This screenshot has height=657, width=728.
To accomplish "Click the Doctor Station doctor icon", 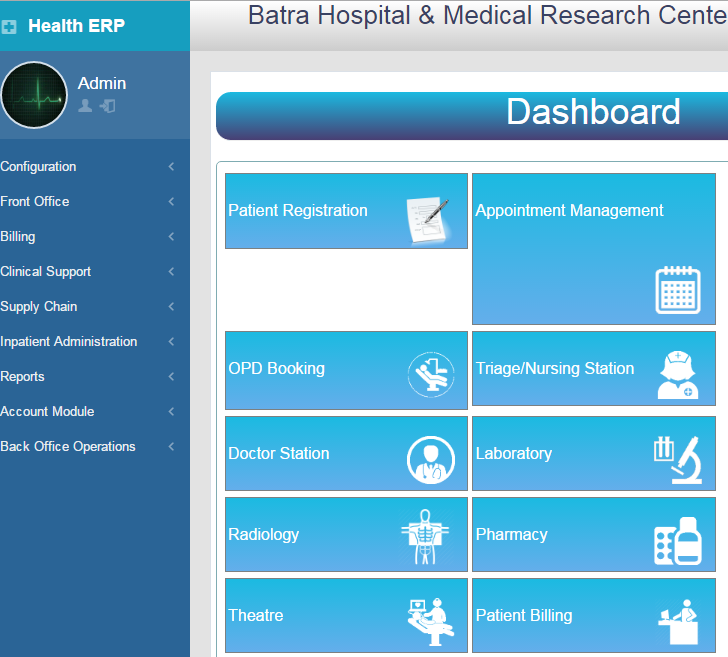I will pos(431,460).
